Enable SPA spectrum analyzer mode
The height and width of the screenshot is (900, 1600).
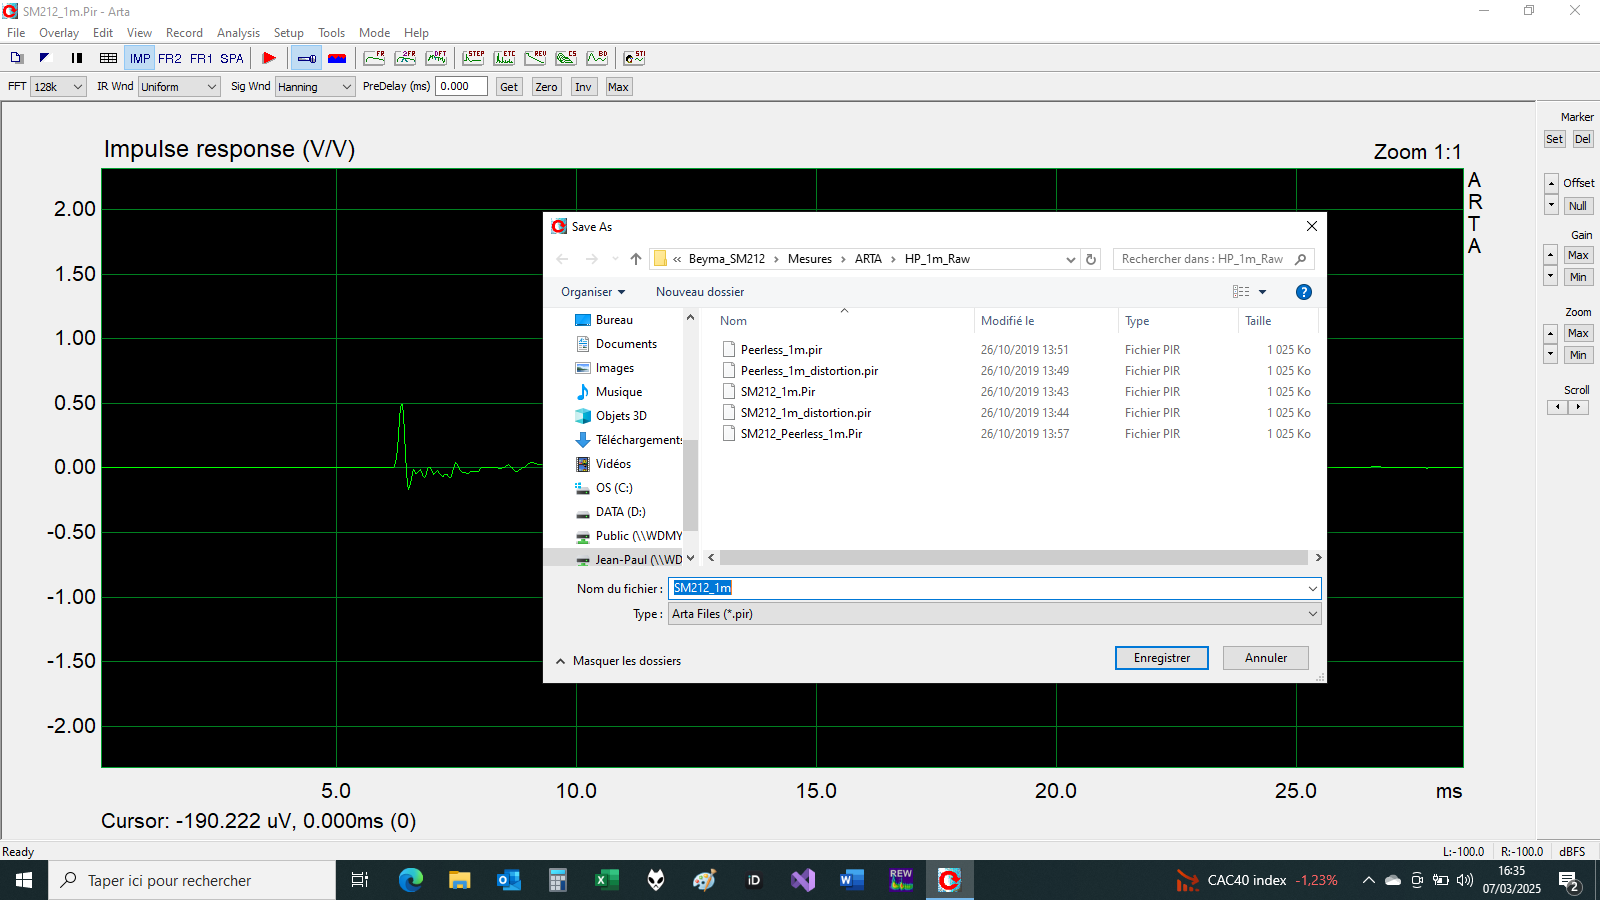click(232, 58)
